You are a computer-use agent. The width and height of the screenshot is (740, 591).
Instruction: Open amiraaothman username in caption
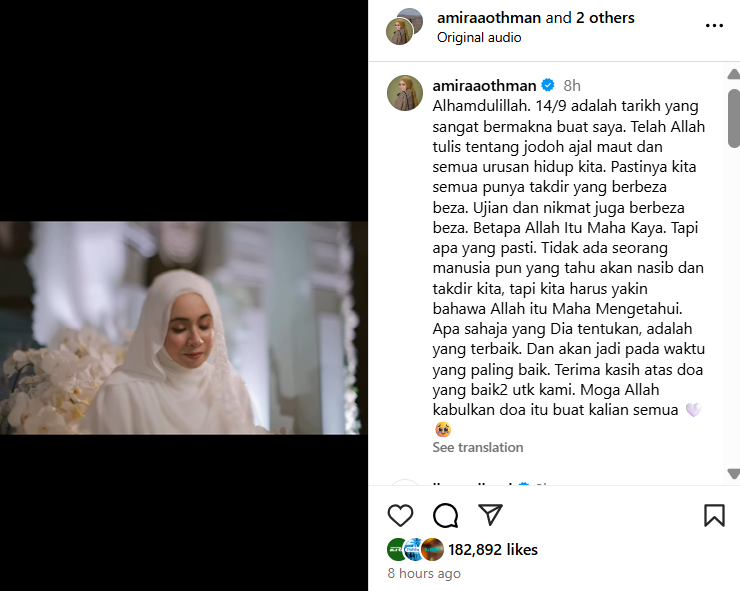[x=484, y=85]
